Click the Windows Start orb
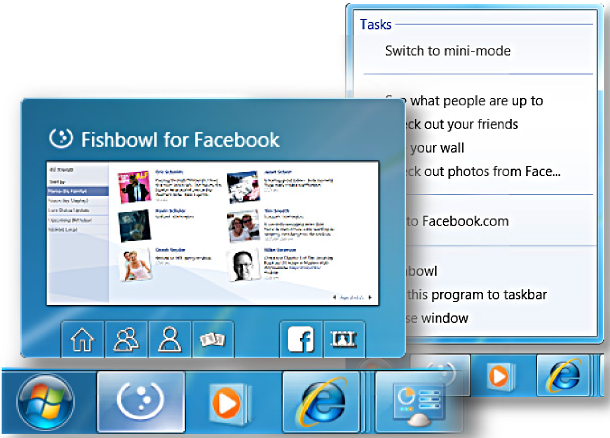 [x=46, y=402]
